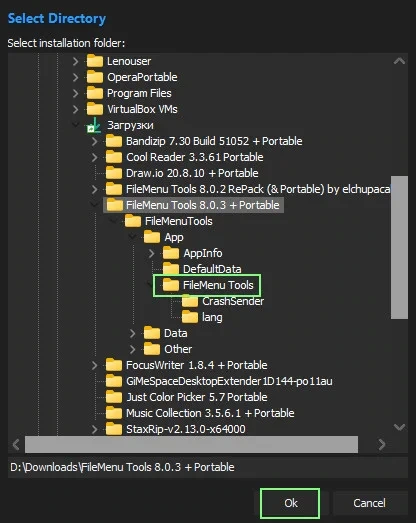Click the CrashSender folder icon
Image resolution: width=416 pixels, height=523 pixels.
point(190,301)
